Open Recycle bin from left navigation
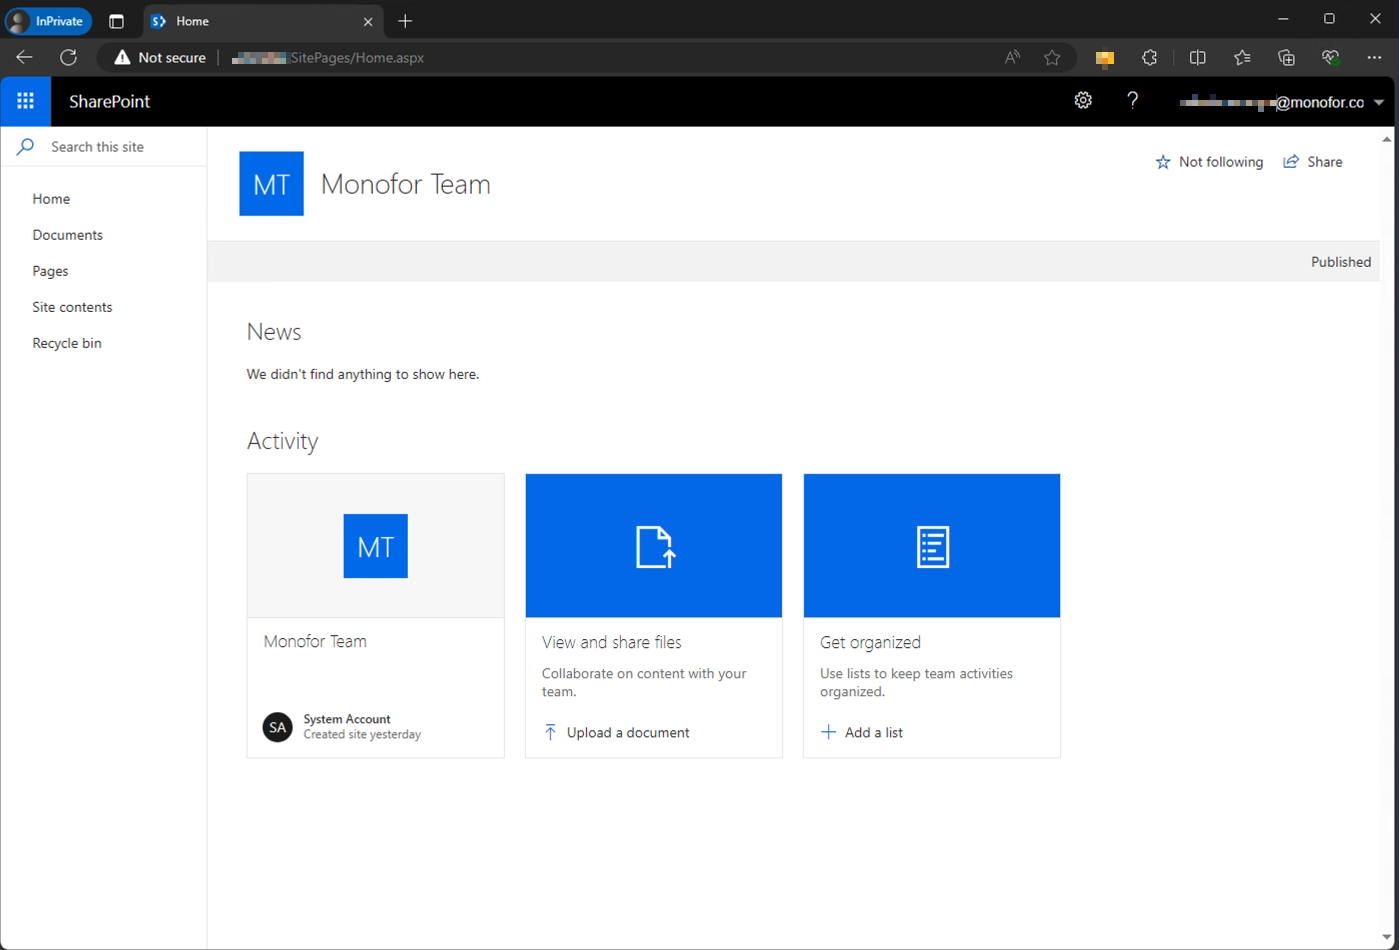1399x950 pixels. [67, 343]
